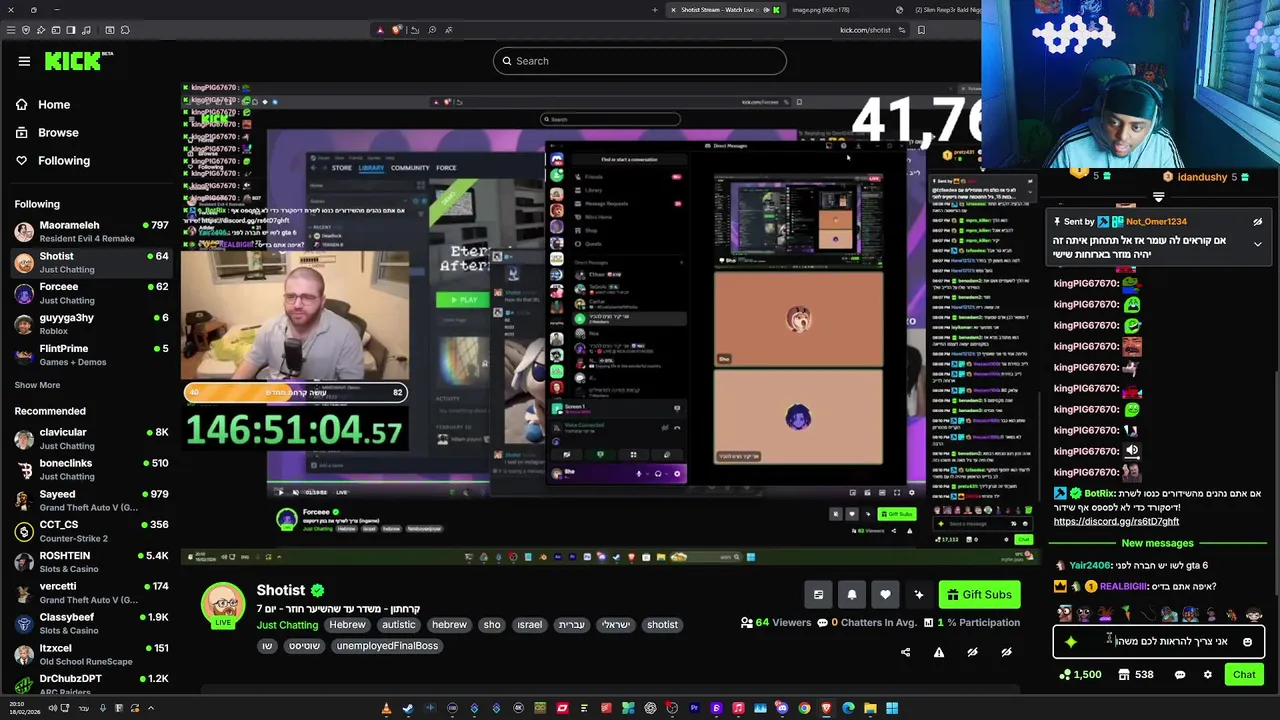Screen dimensions: 1280x720
Task: Open the Following page in sidebar
Action: click(x=64, y=161)
